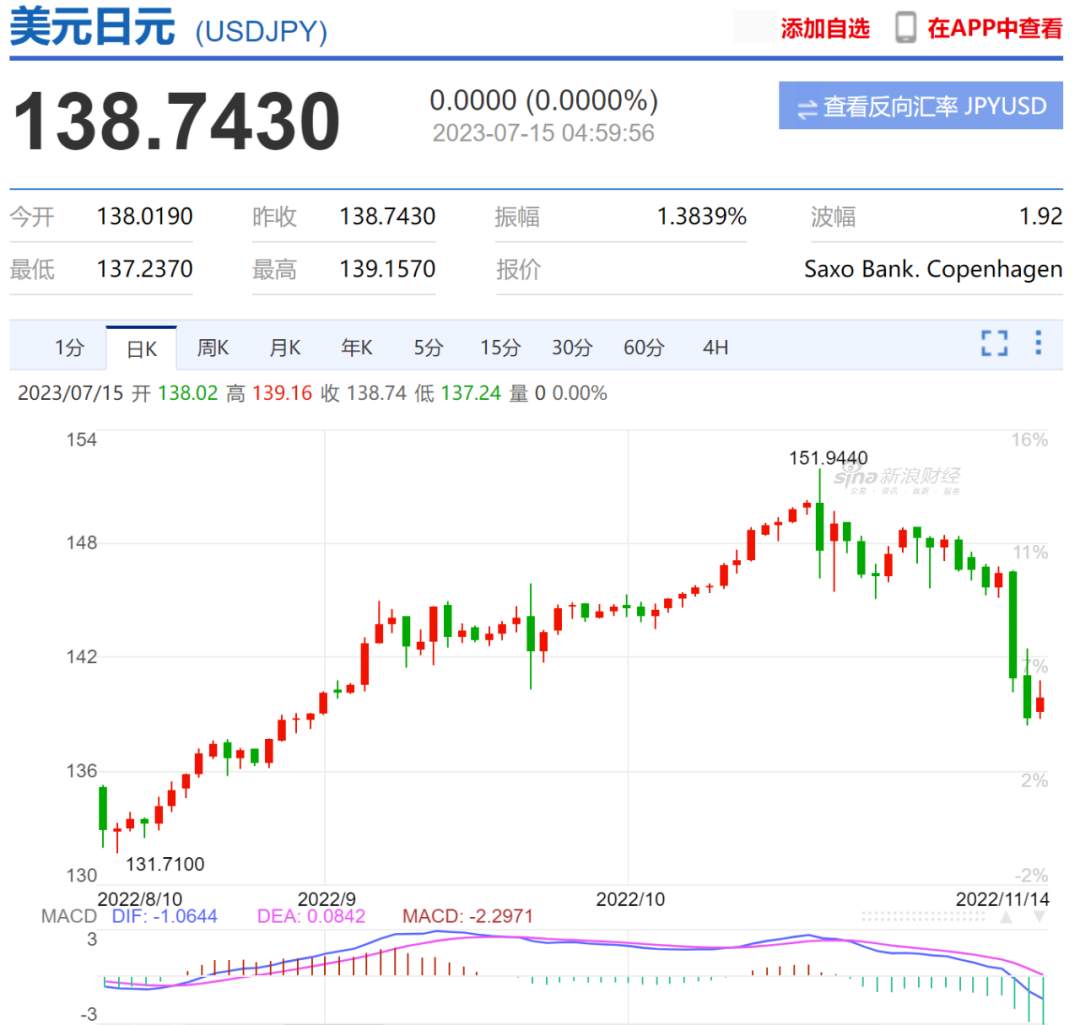
Task: Click the sina 新浪财经 watermark logo
Action: pos(897,479)
